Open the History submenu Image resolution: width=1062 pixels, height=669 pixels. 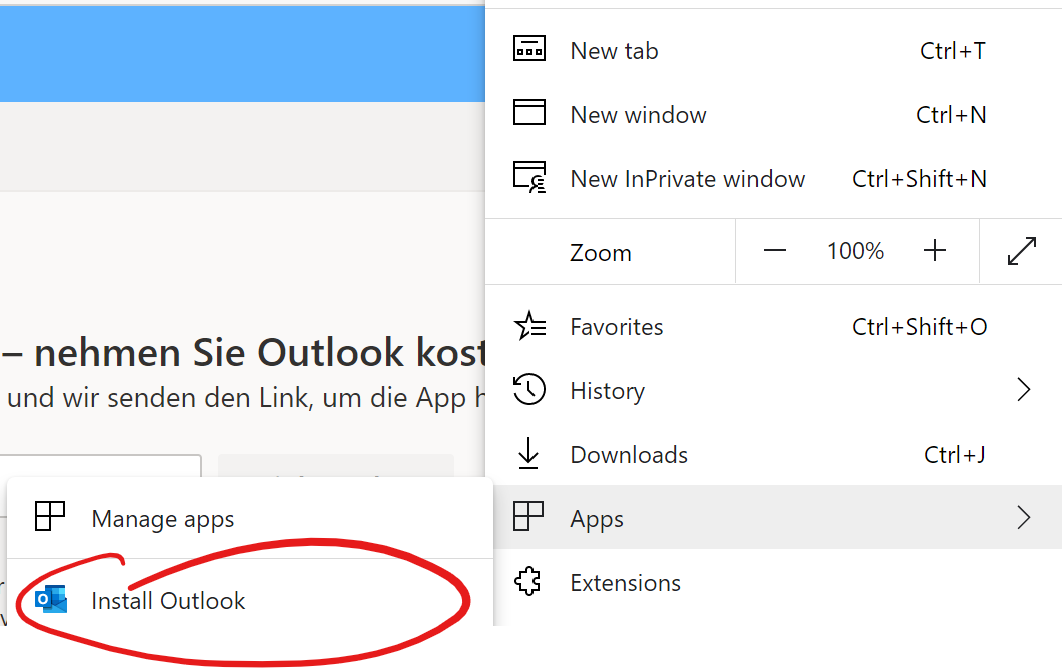[773, 391]
